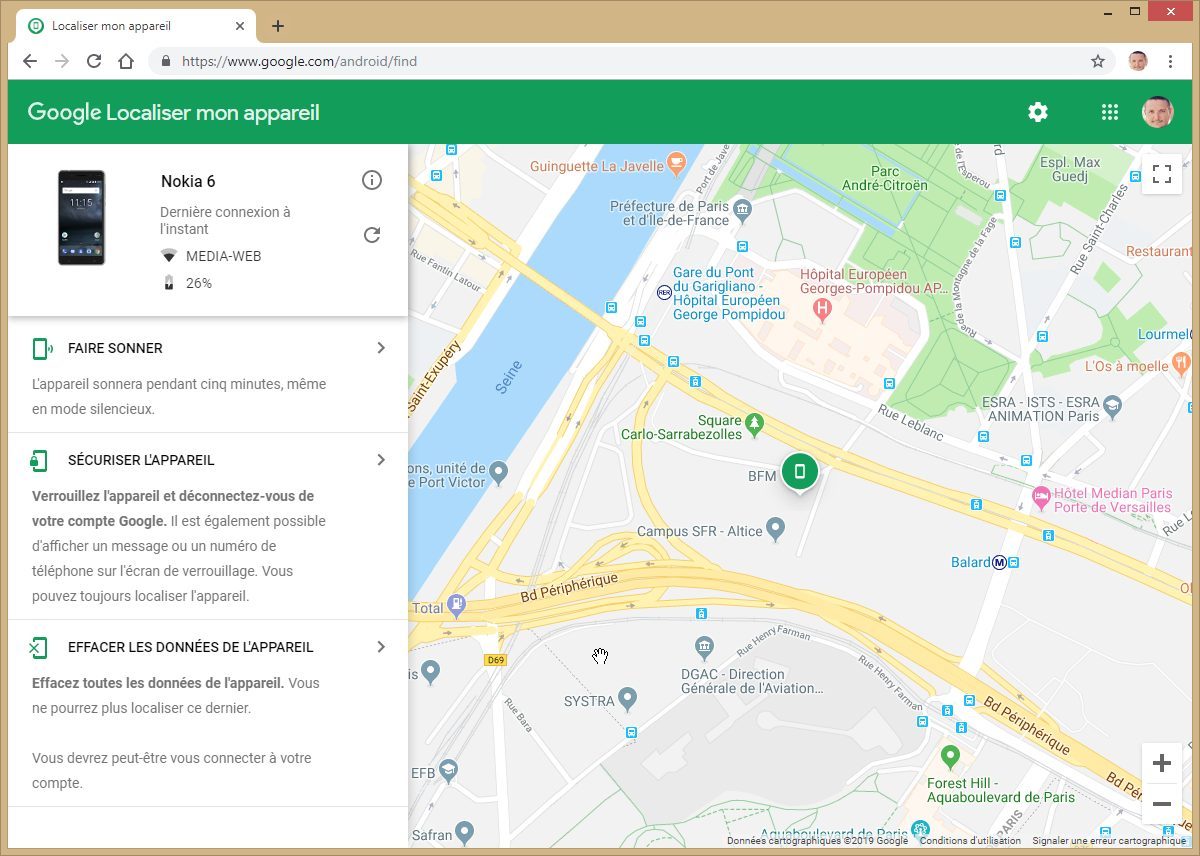Click the L'Os à moelle restaurant marker
1200x856 pixels.
(1182, 362)
